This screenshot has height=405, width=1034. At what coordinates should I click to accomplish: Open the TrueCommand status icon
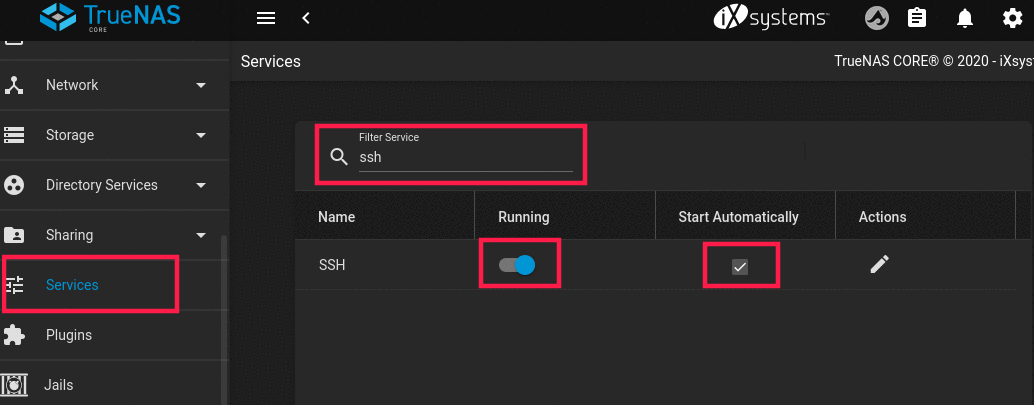coord(877,18)
